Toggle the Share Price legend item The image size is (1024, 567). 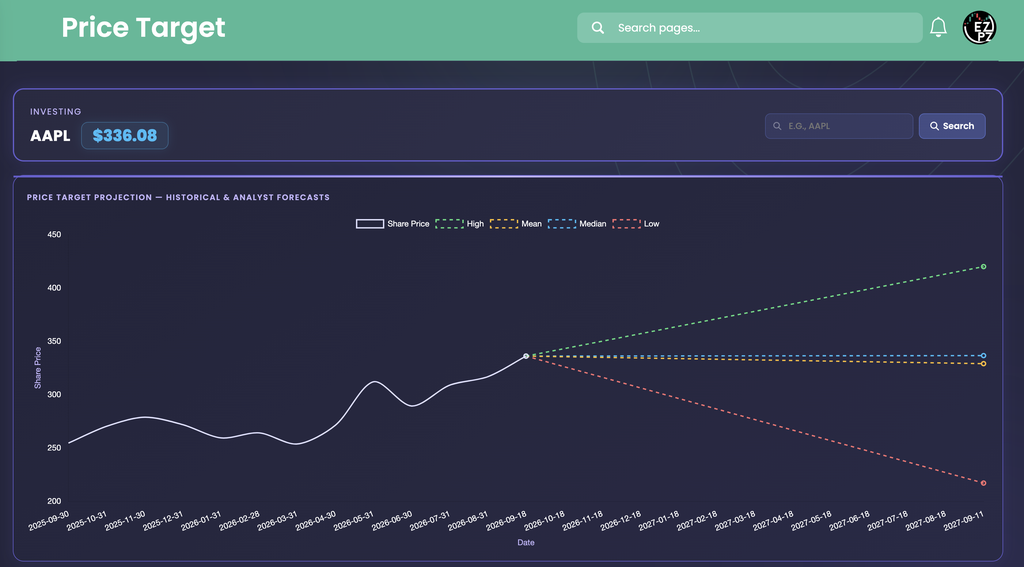[392, 223]
